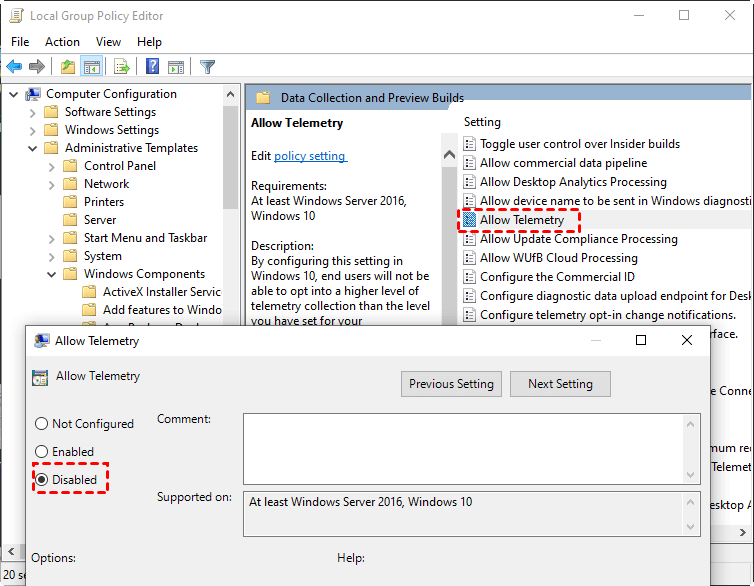Toggle the Show/Hide Action Pane icon
Image resolution: width=754 pixels, height=586 pixels.
coord(176,67)
